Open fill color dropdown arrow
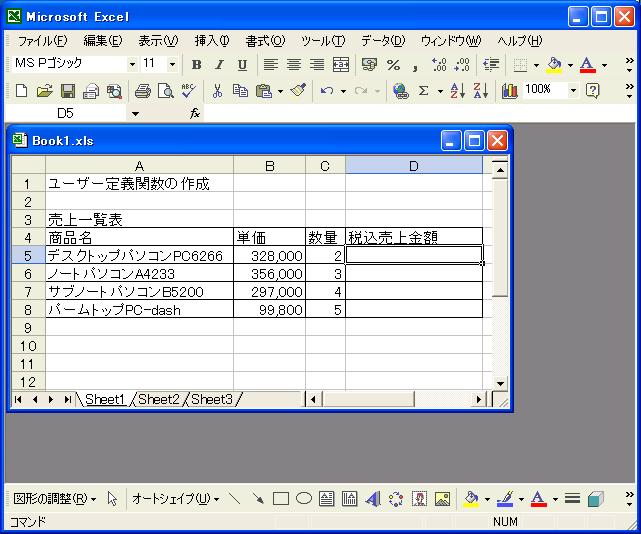This screenshot has height=534, width=641. pyautogui.click(x=570, y=65)
